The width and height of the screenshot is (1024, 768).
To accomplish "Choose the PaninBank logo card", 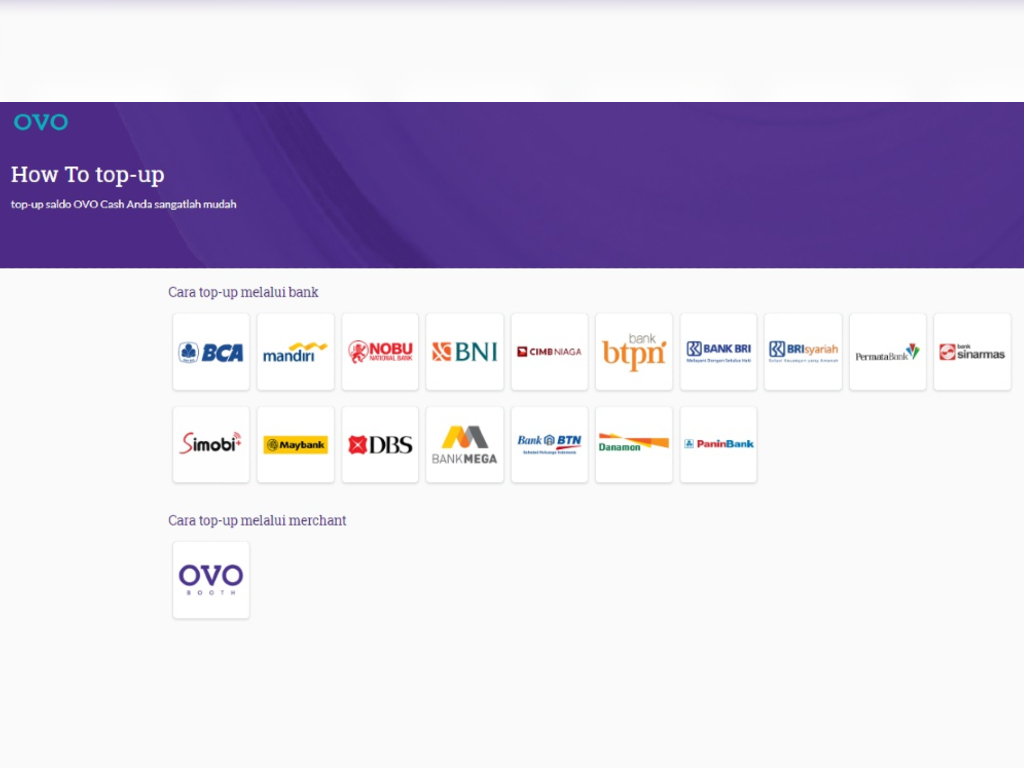I will coord(718,445).
